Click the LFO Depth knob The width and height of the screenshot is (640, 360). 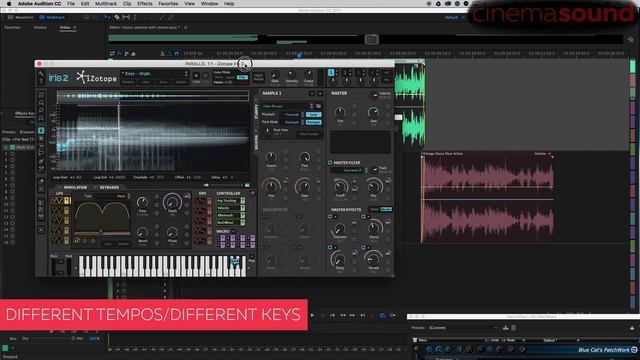[172, 202]
